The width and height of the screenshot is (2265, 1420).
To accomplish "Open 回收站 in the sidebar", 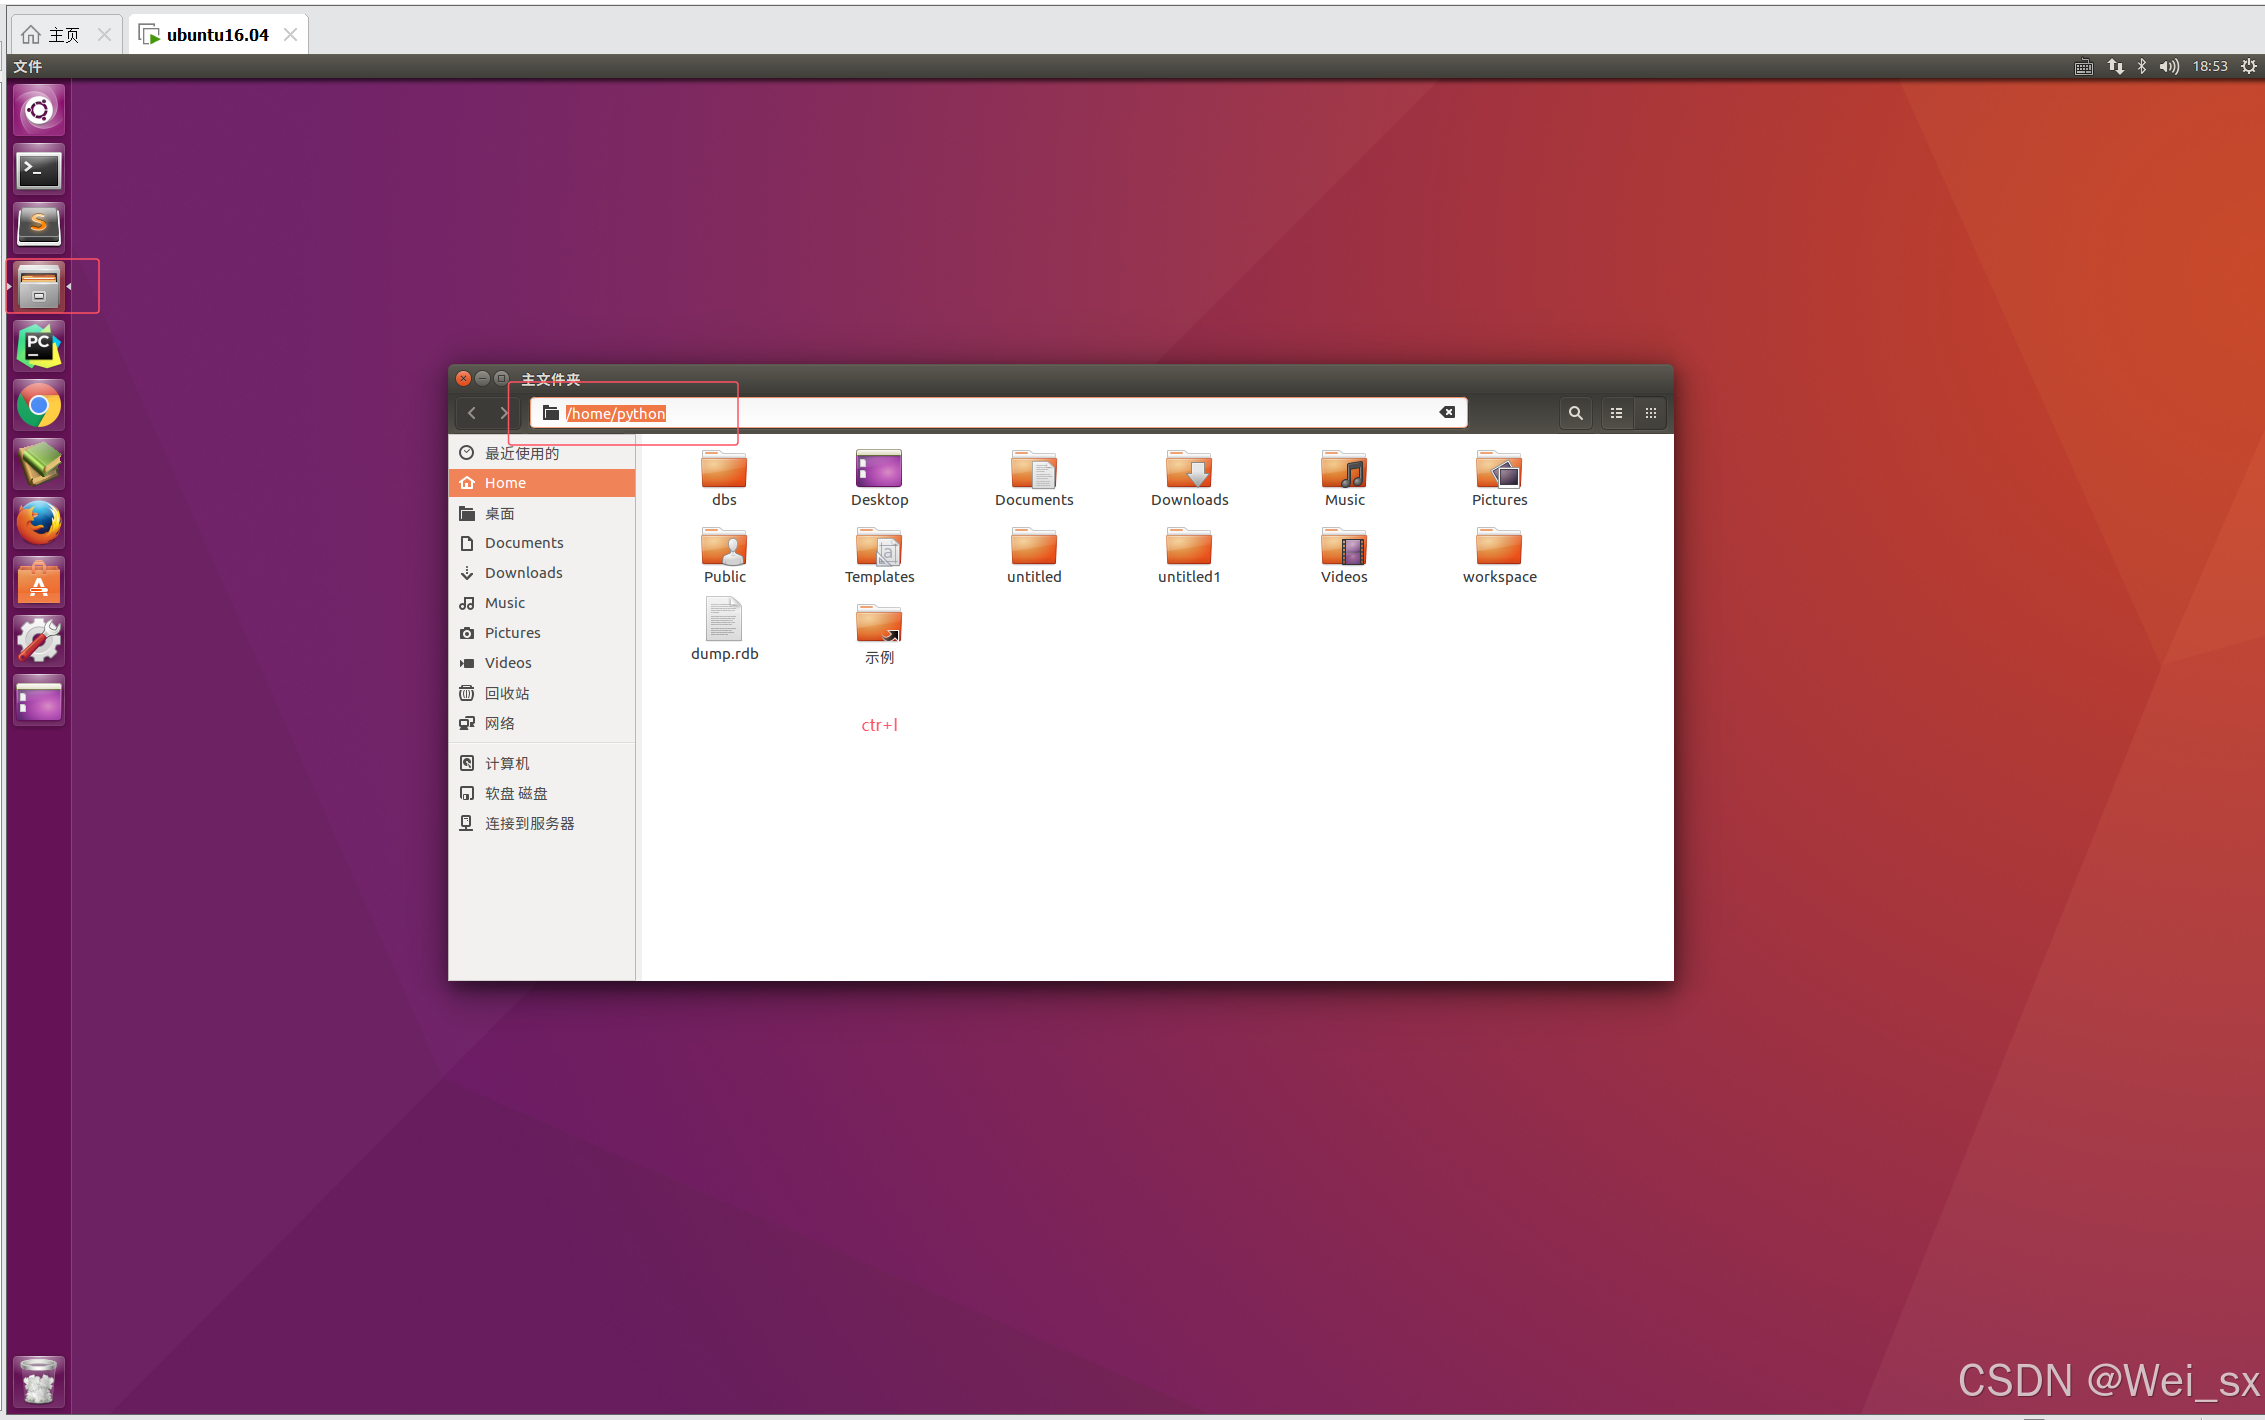I will [507, 693].
